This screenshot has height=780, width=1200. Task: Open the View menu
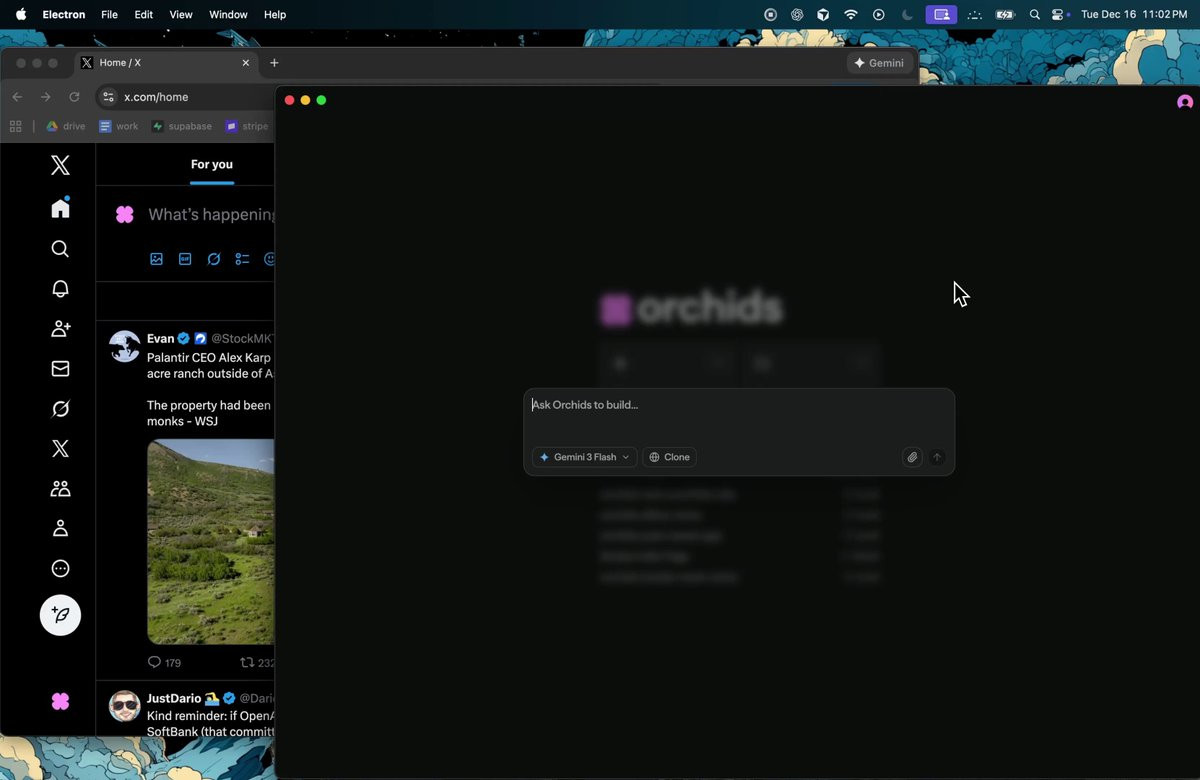point(181,15)
